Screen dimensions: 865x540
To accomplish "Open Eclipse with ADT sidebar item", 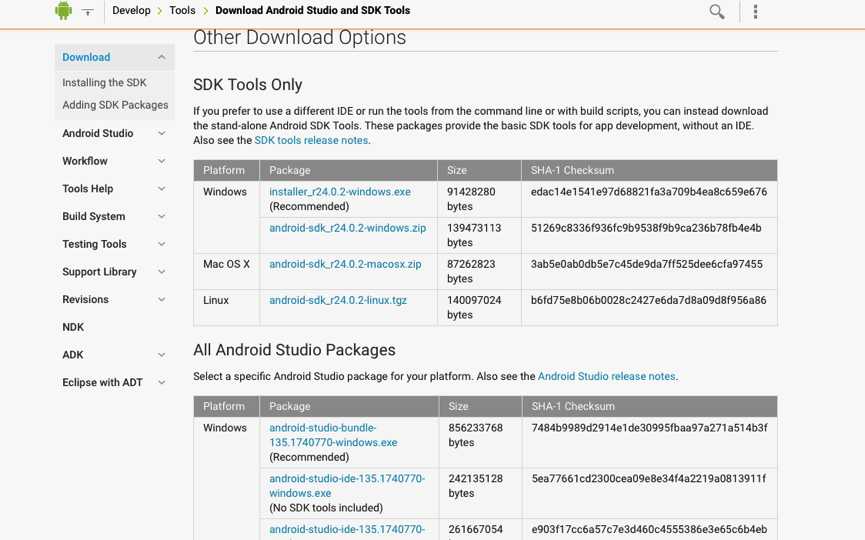I will tap(103, 382).
